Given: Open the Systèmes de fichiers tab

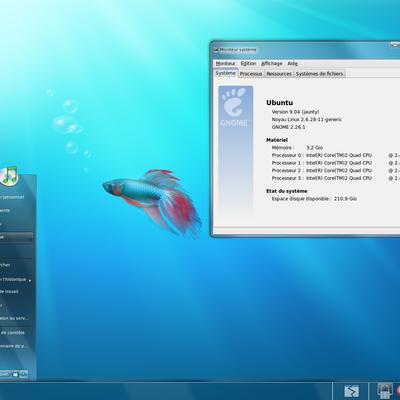Looking at the screenshot, I should pos(319,74).
